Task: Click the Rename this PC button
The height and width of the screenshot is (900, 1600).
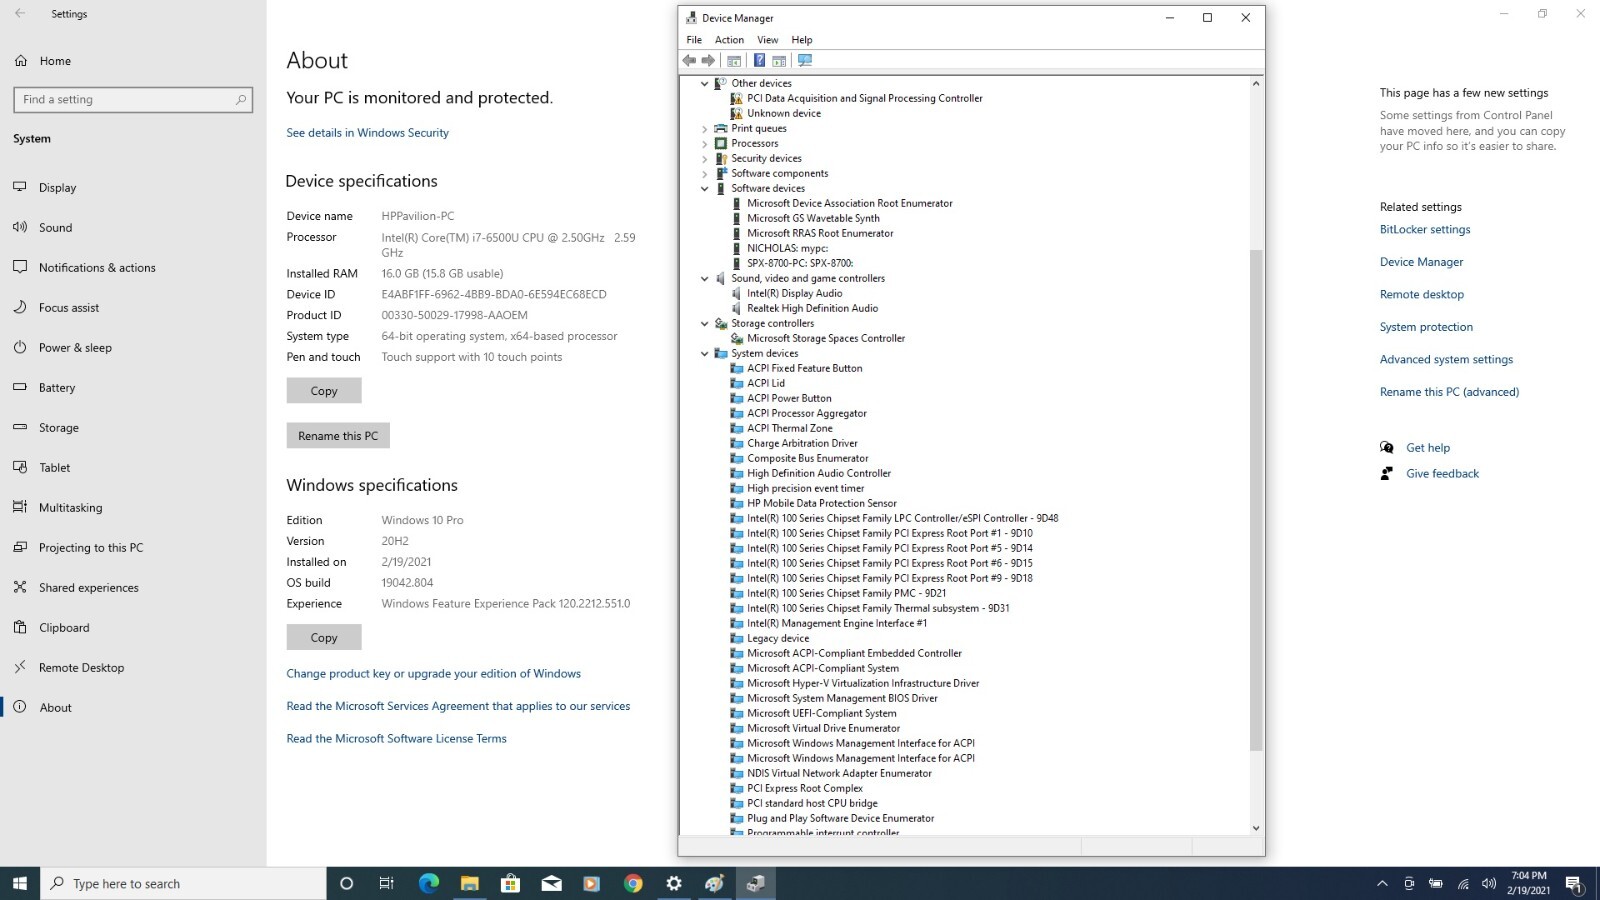Action: pos(338,436)
